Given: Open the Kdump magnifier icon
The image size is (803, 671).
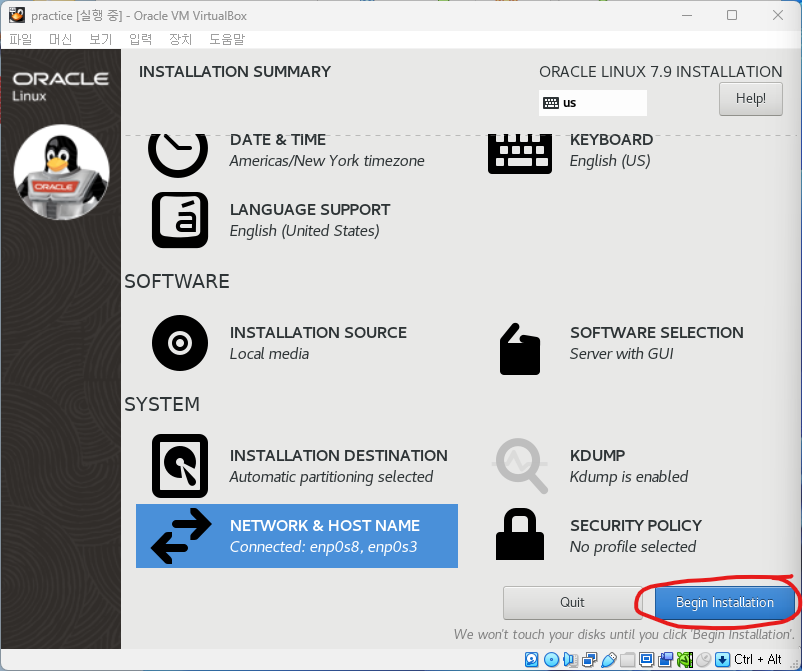Looking at the screenshot, I should 520,466.
